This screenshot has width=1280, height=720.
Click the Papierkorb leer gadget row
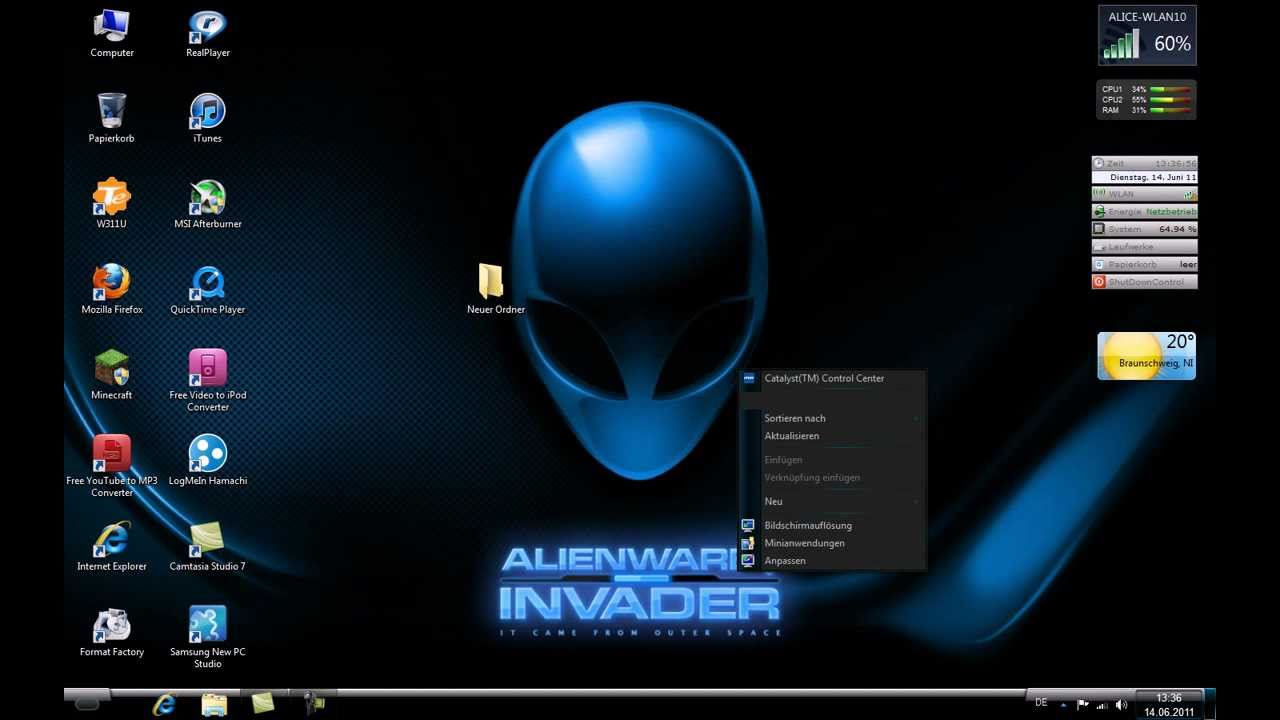[1144, 265]
